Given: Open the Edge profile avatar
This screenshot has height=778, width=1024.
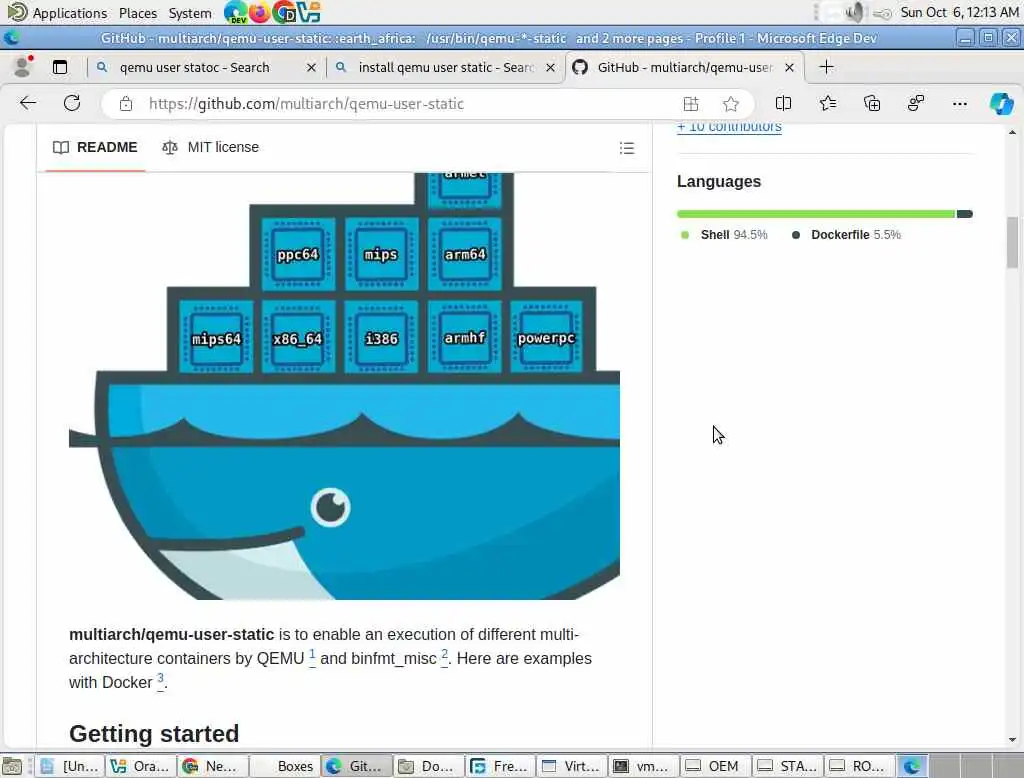Looking at the screenshot, I should (x=23, y=67).
